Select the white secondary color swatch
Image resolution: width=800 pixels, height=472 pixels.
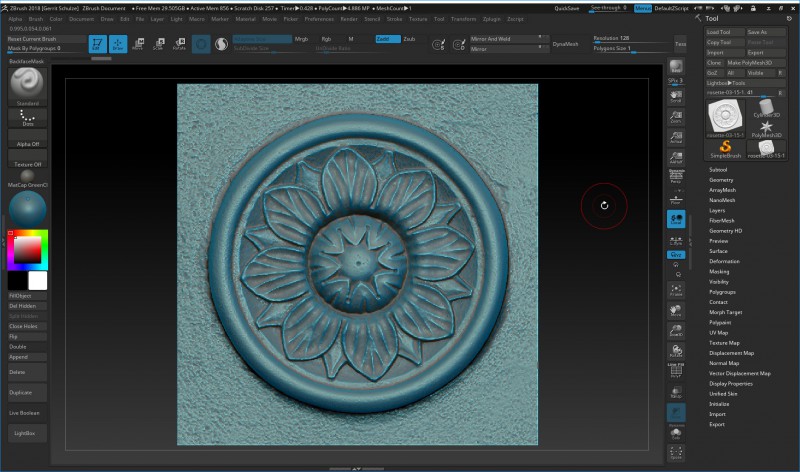[38, 281]
